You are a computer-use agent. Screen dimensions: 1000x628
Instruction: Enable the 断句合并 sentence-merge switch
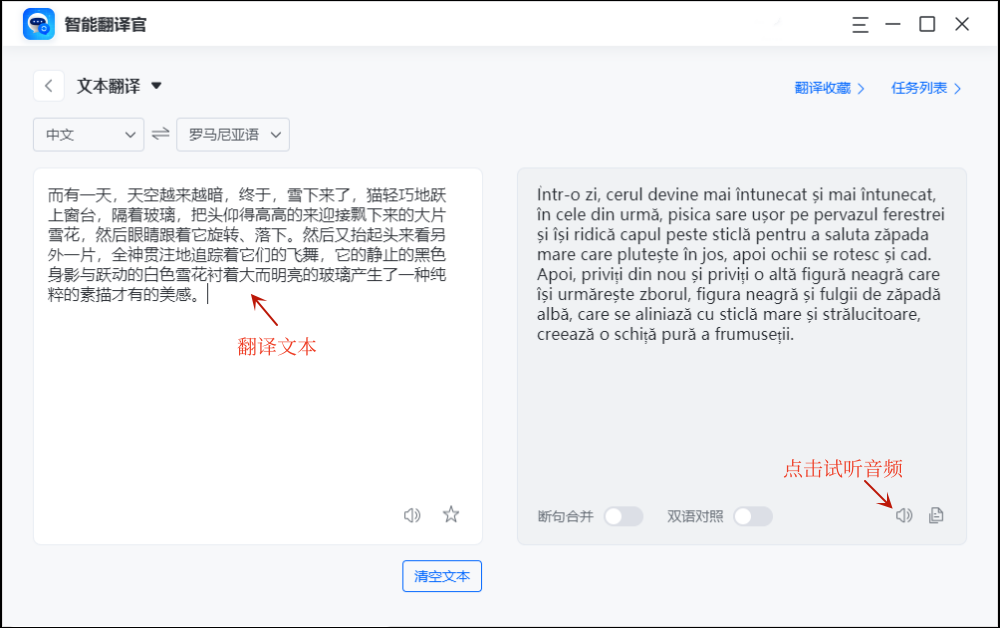coord(623,516)
